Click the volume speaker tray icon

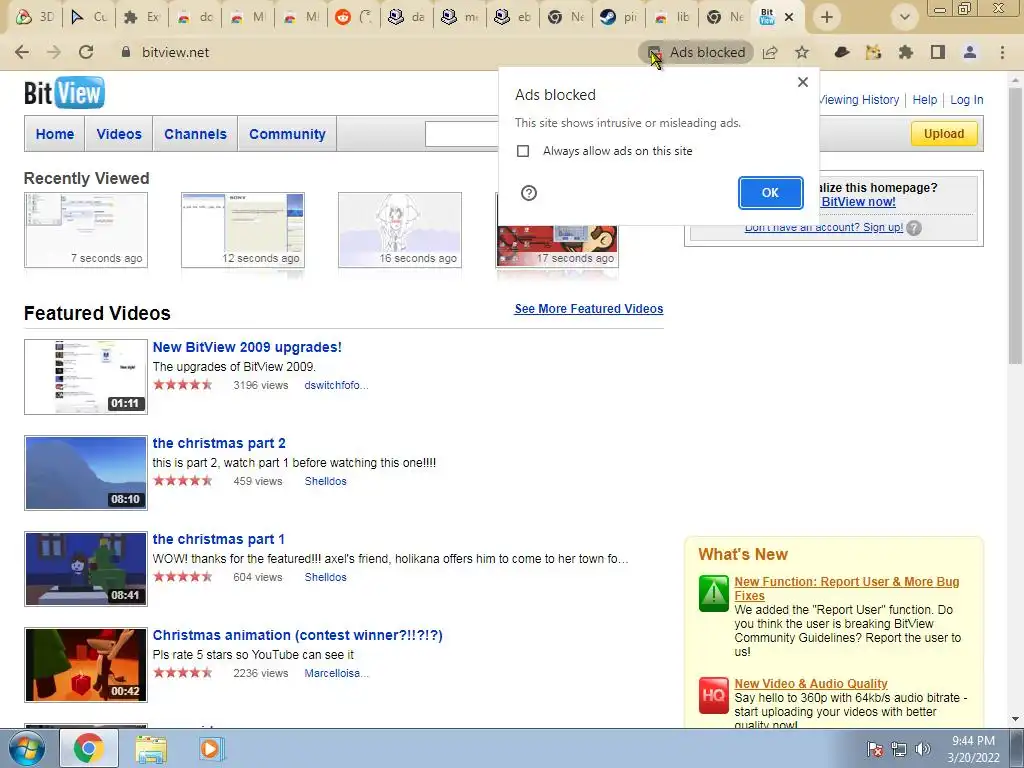[923, 749]
